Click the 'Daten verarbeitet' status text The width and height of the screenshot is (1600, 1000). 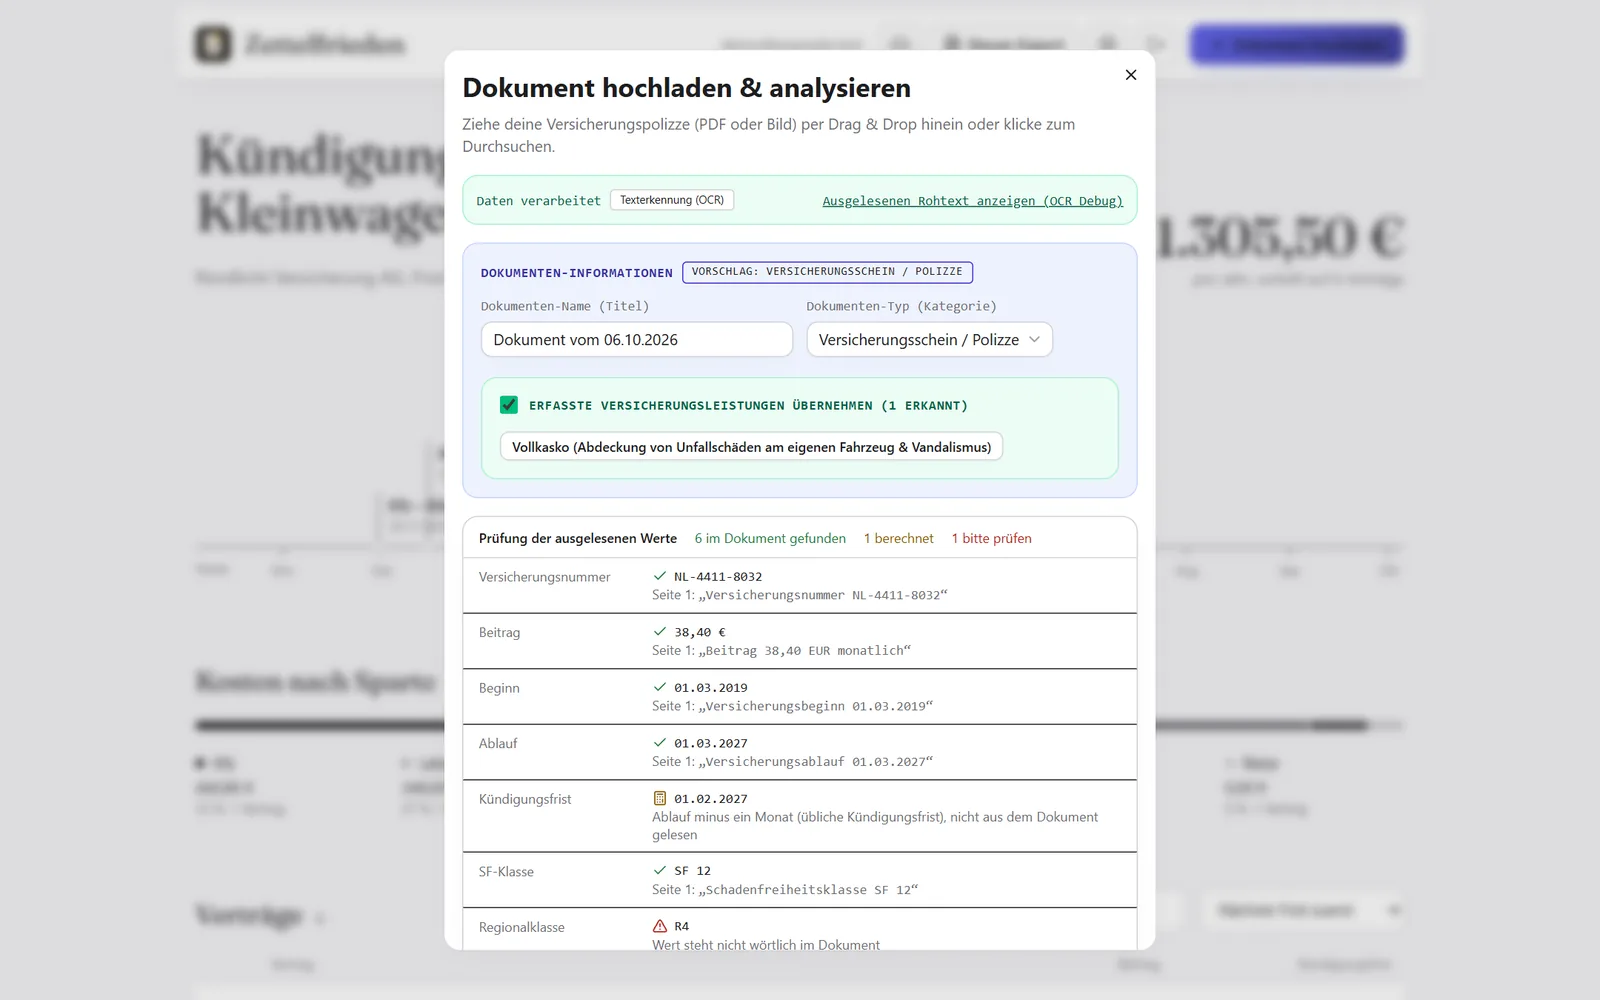click(539, 201)
